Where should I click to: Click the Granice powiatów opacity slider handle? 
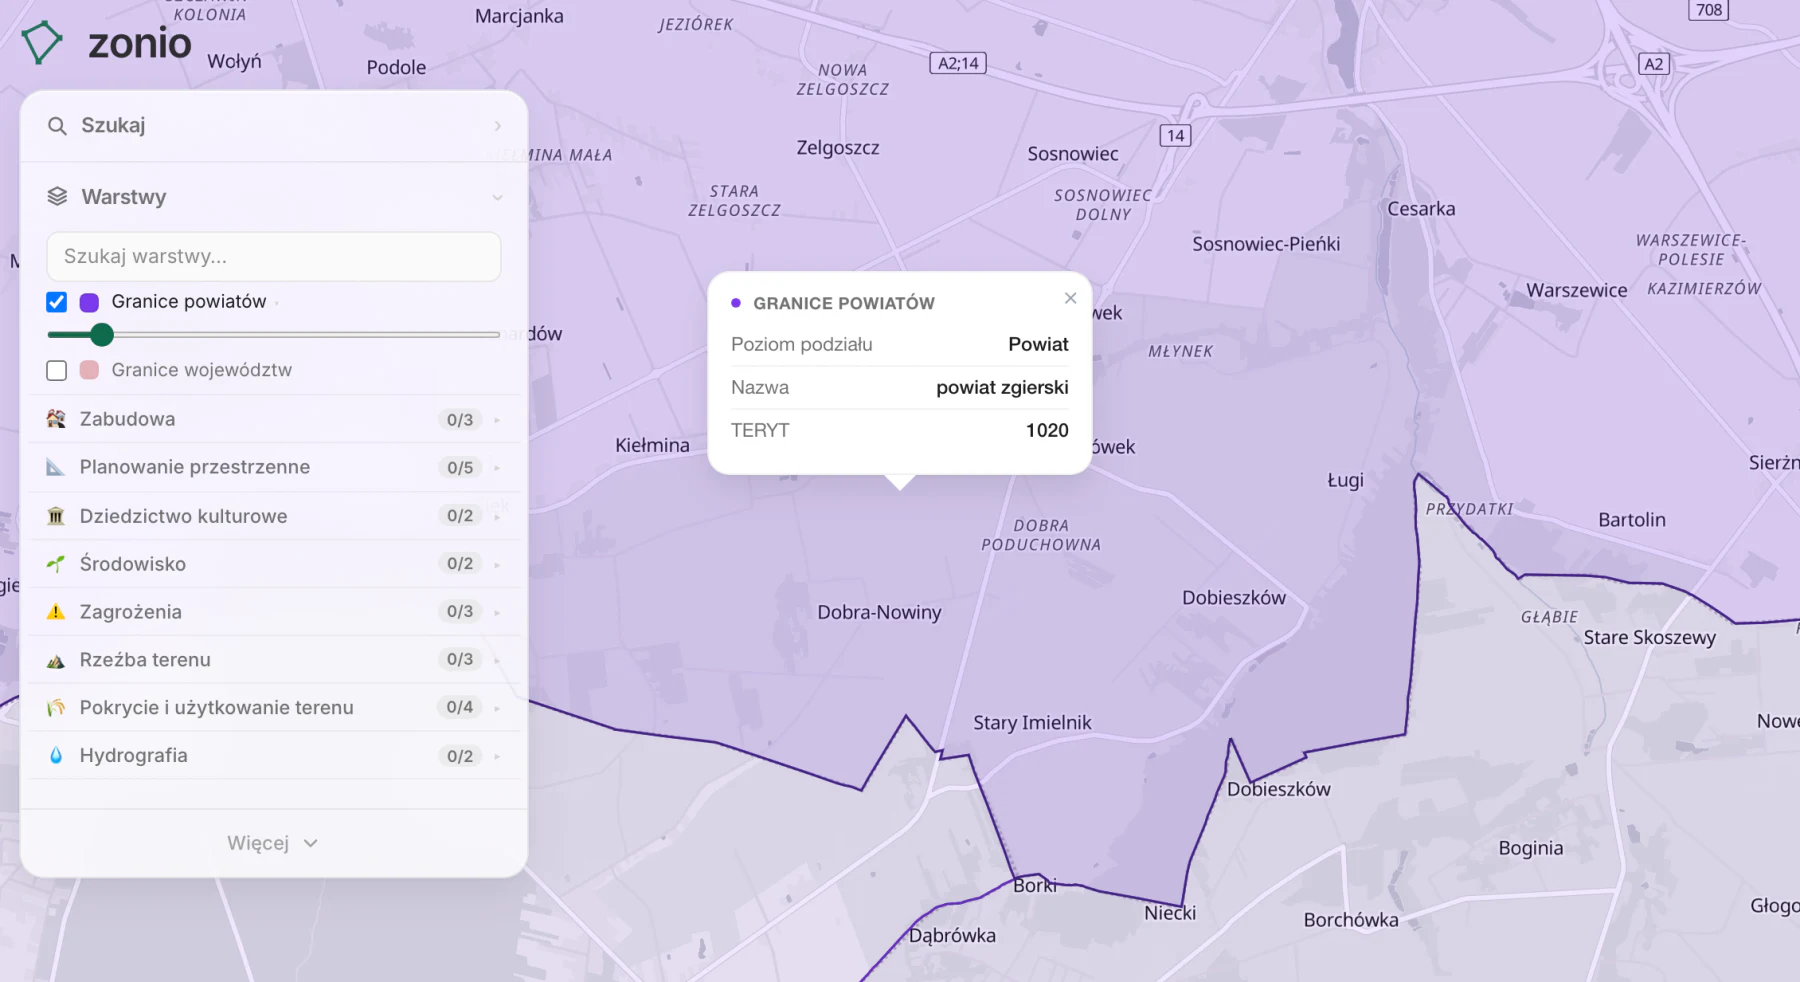[102, 334]
